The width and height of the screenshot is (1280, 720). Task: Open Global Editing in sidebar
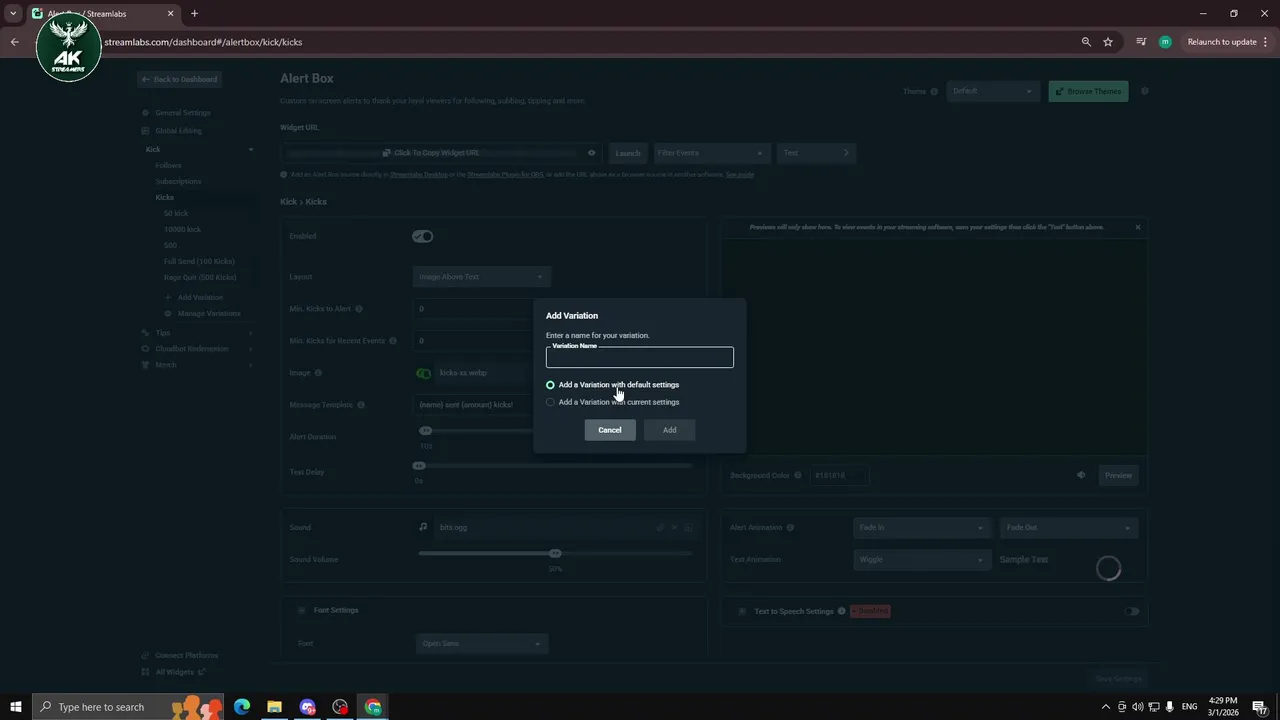[178, 131]
